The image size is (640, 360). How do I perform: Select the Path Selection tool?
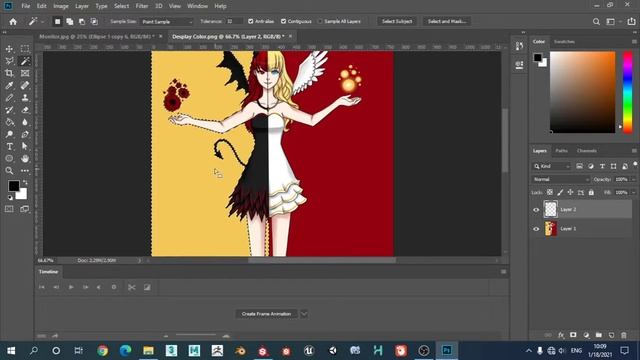click(x=25, y=147)
